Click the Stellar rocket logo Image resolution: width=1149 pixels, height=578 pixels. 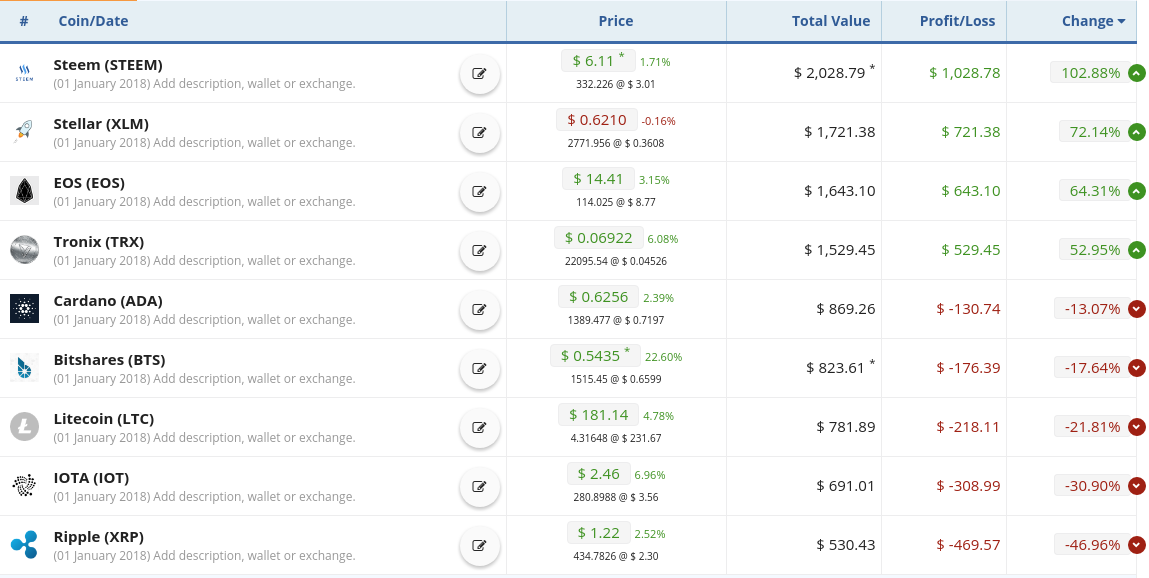24,132
